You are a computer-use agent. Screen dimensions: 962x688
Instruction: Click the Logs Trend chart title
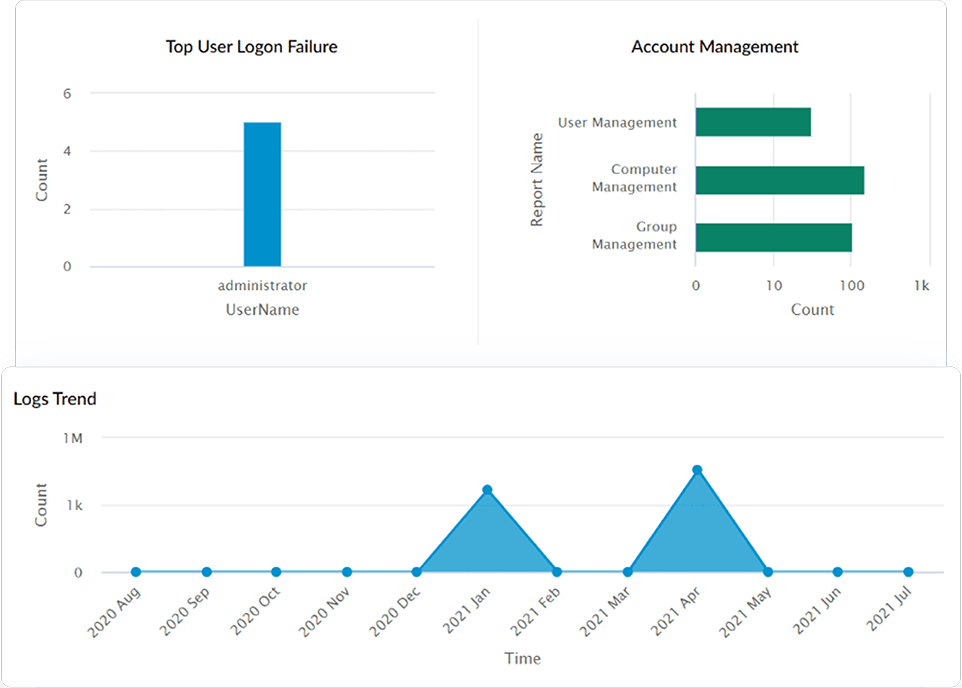tap(55, 398)
